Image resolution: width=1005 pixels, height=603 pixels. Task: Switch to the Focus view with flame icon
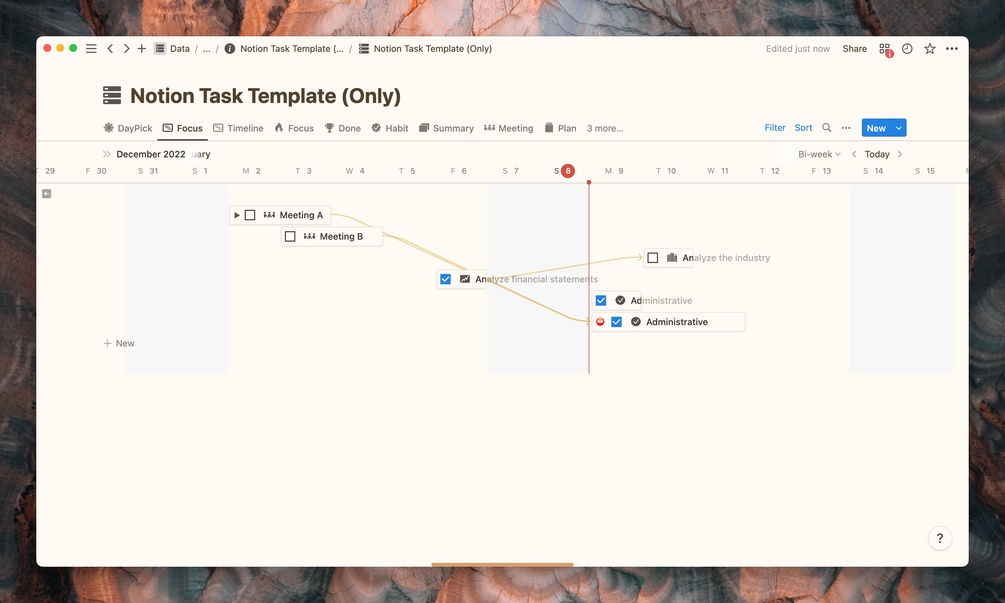click(294, 128)
